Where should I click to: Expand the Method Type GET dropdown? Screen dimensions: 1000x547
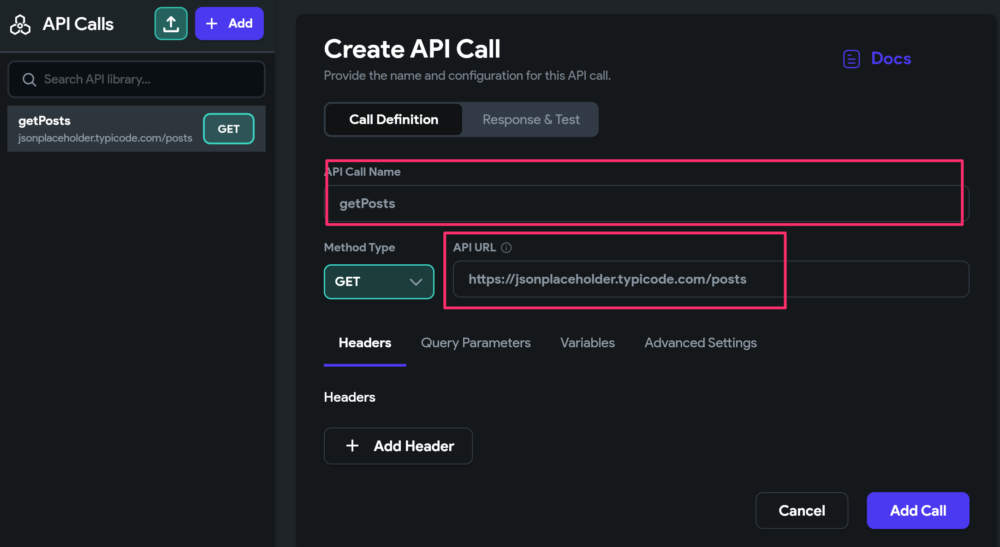(379, 282)
